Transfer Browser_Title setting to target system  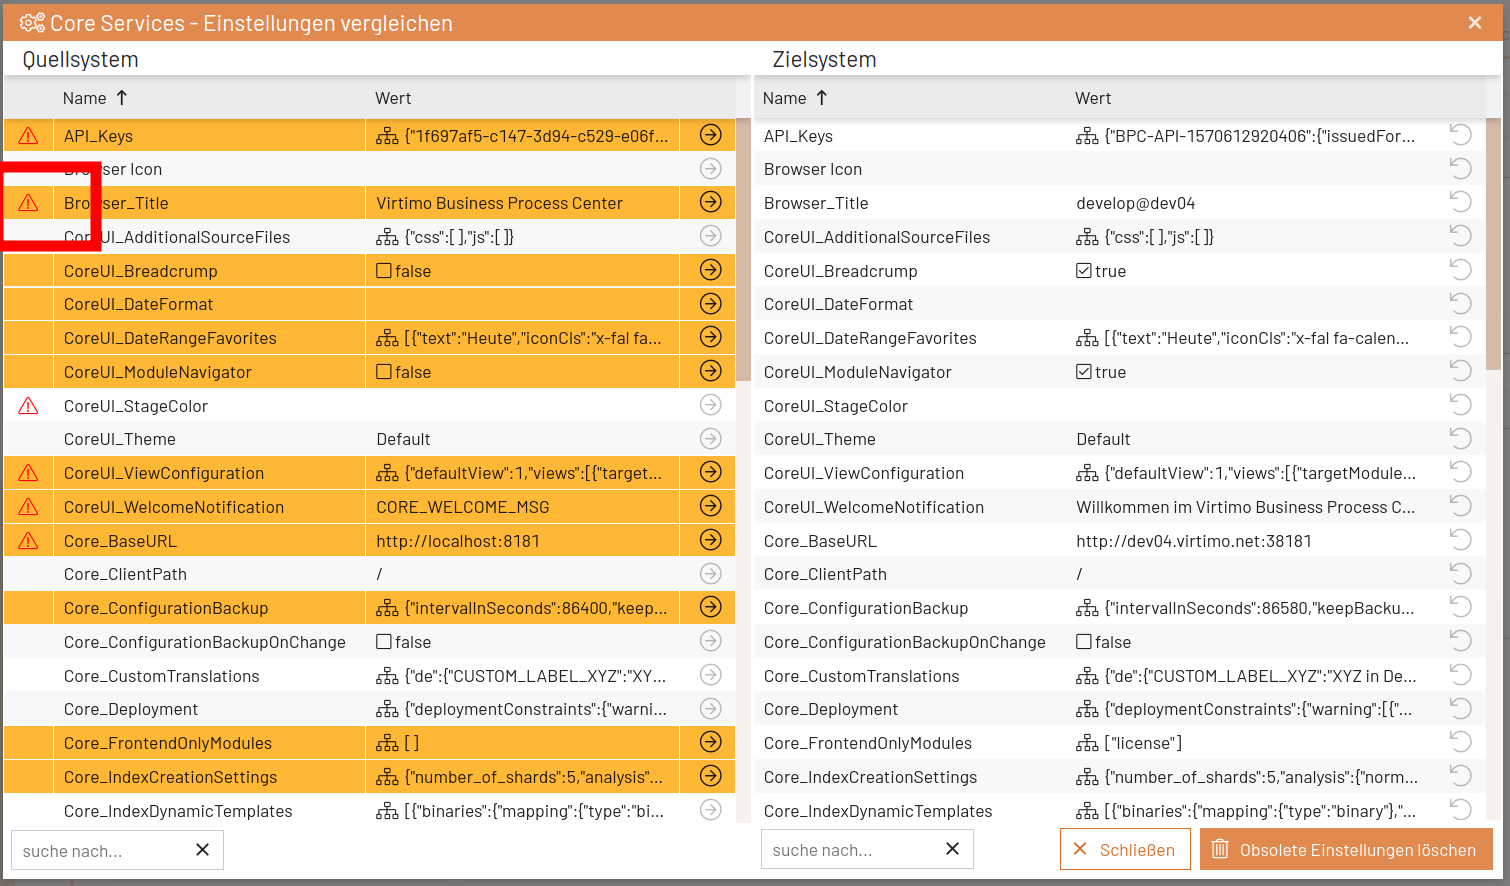click(x=710, y=202)
